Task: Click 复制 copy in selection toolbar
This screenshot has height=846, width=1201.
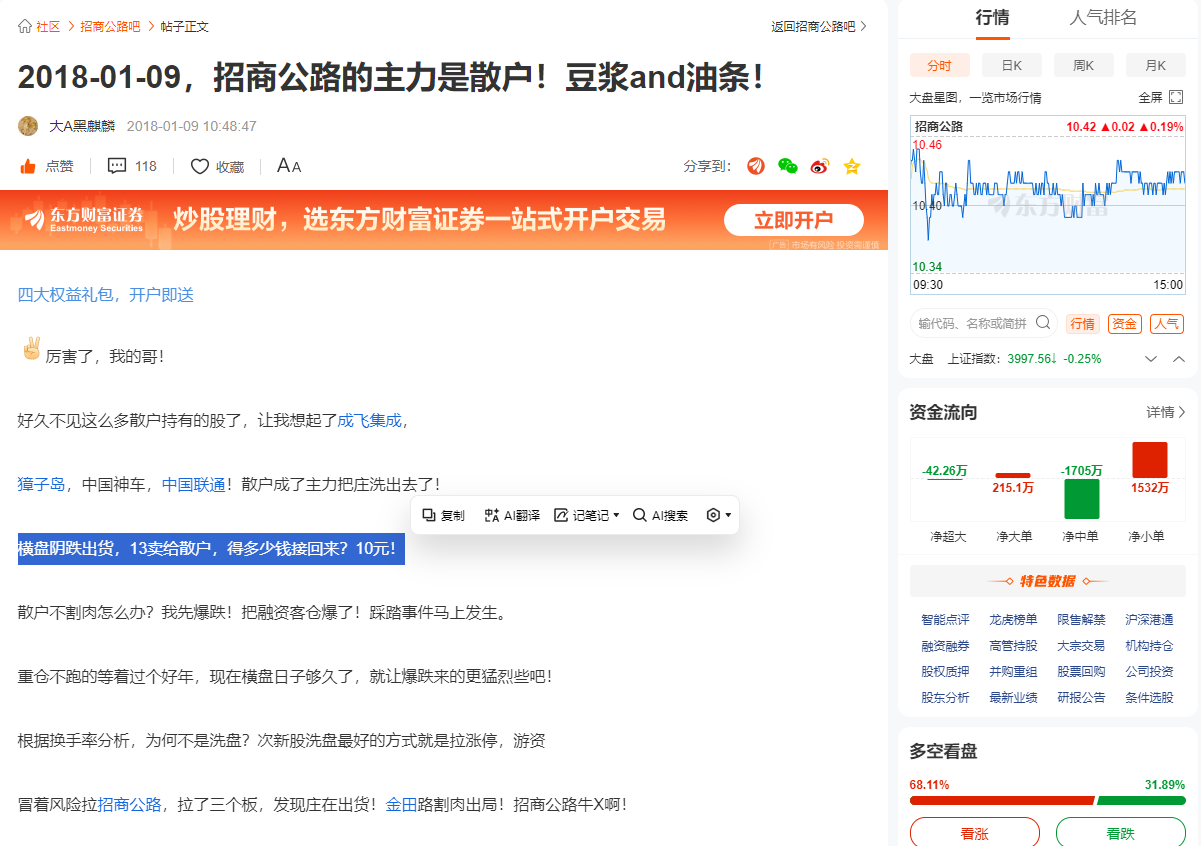Action: click(444, 515)
